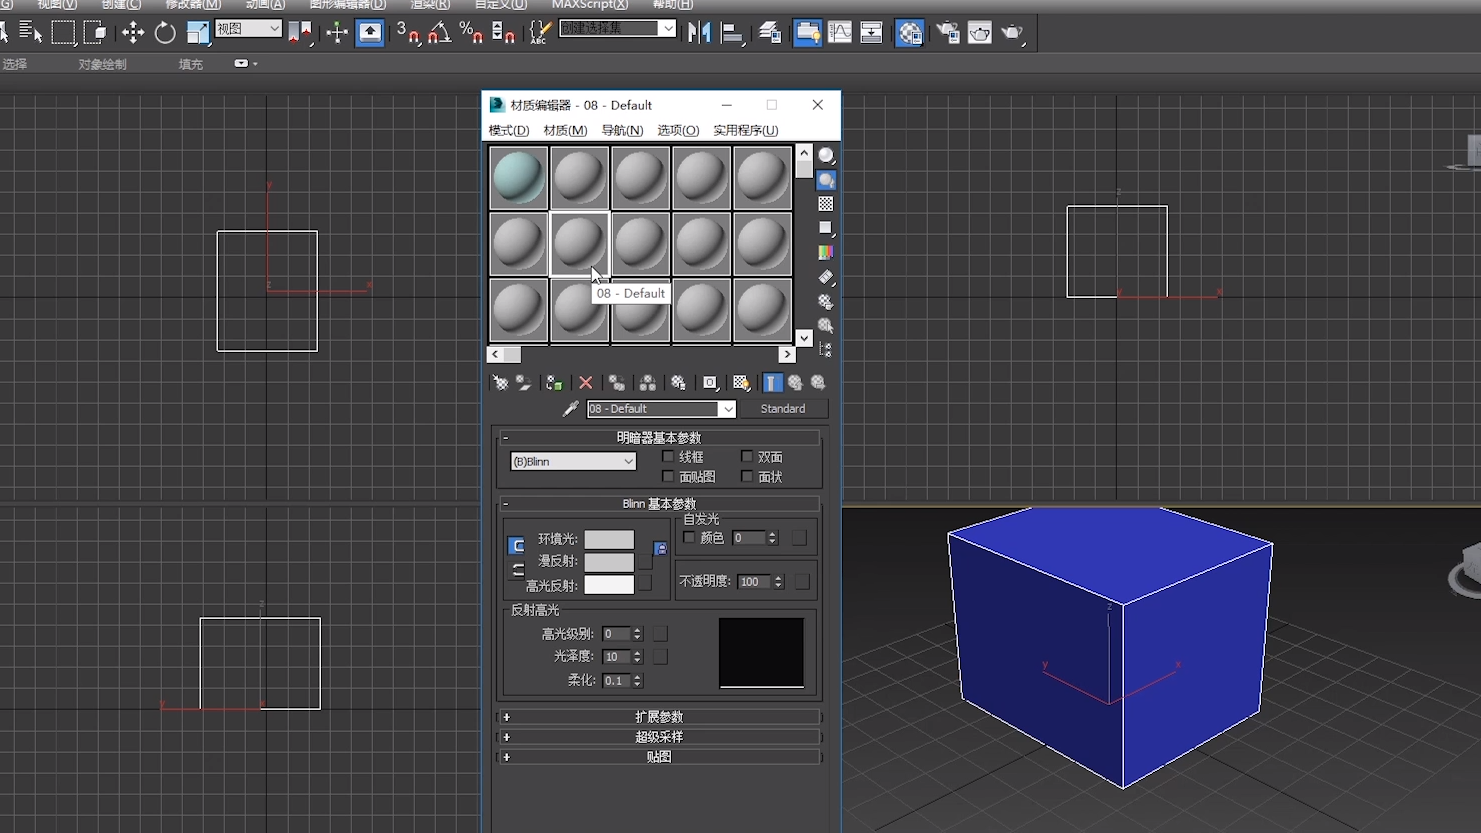Toggle checkered Background icon for sample slots

click(826, 204)
